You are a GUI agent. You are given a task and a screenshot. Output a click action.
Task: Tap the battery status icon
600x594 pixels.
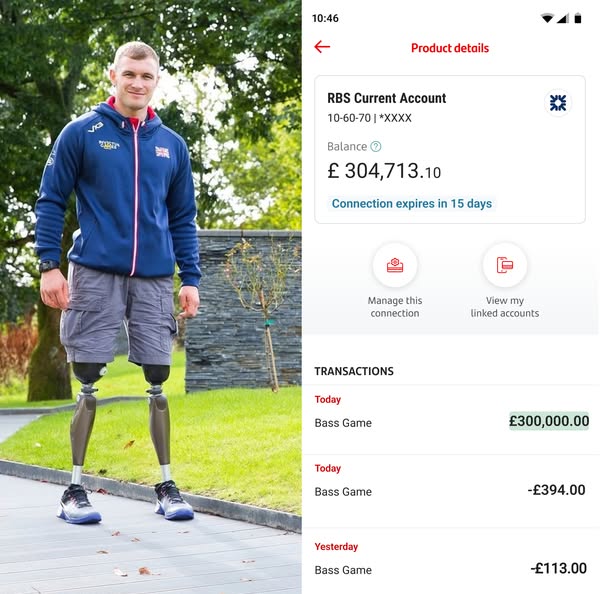pos(578,18)
